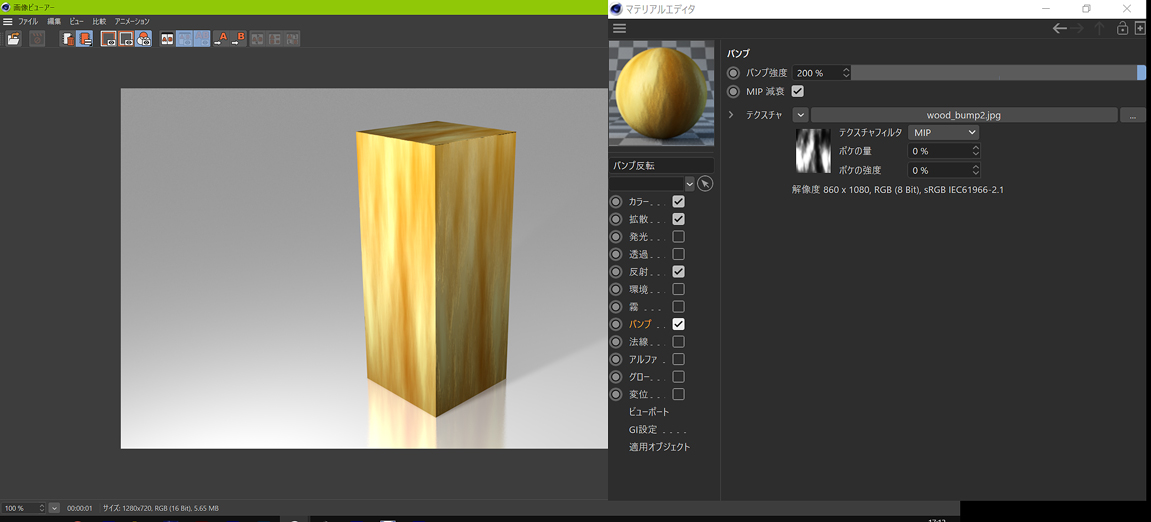Enable the 発光 channel checkbox
Image resolution: width=1151 pixels, height=522 pixels.
click(678, 237)
